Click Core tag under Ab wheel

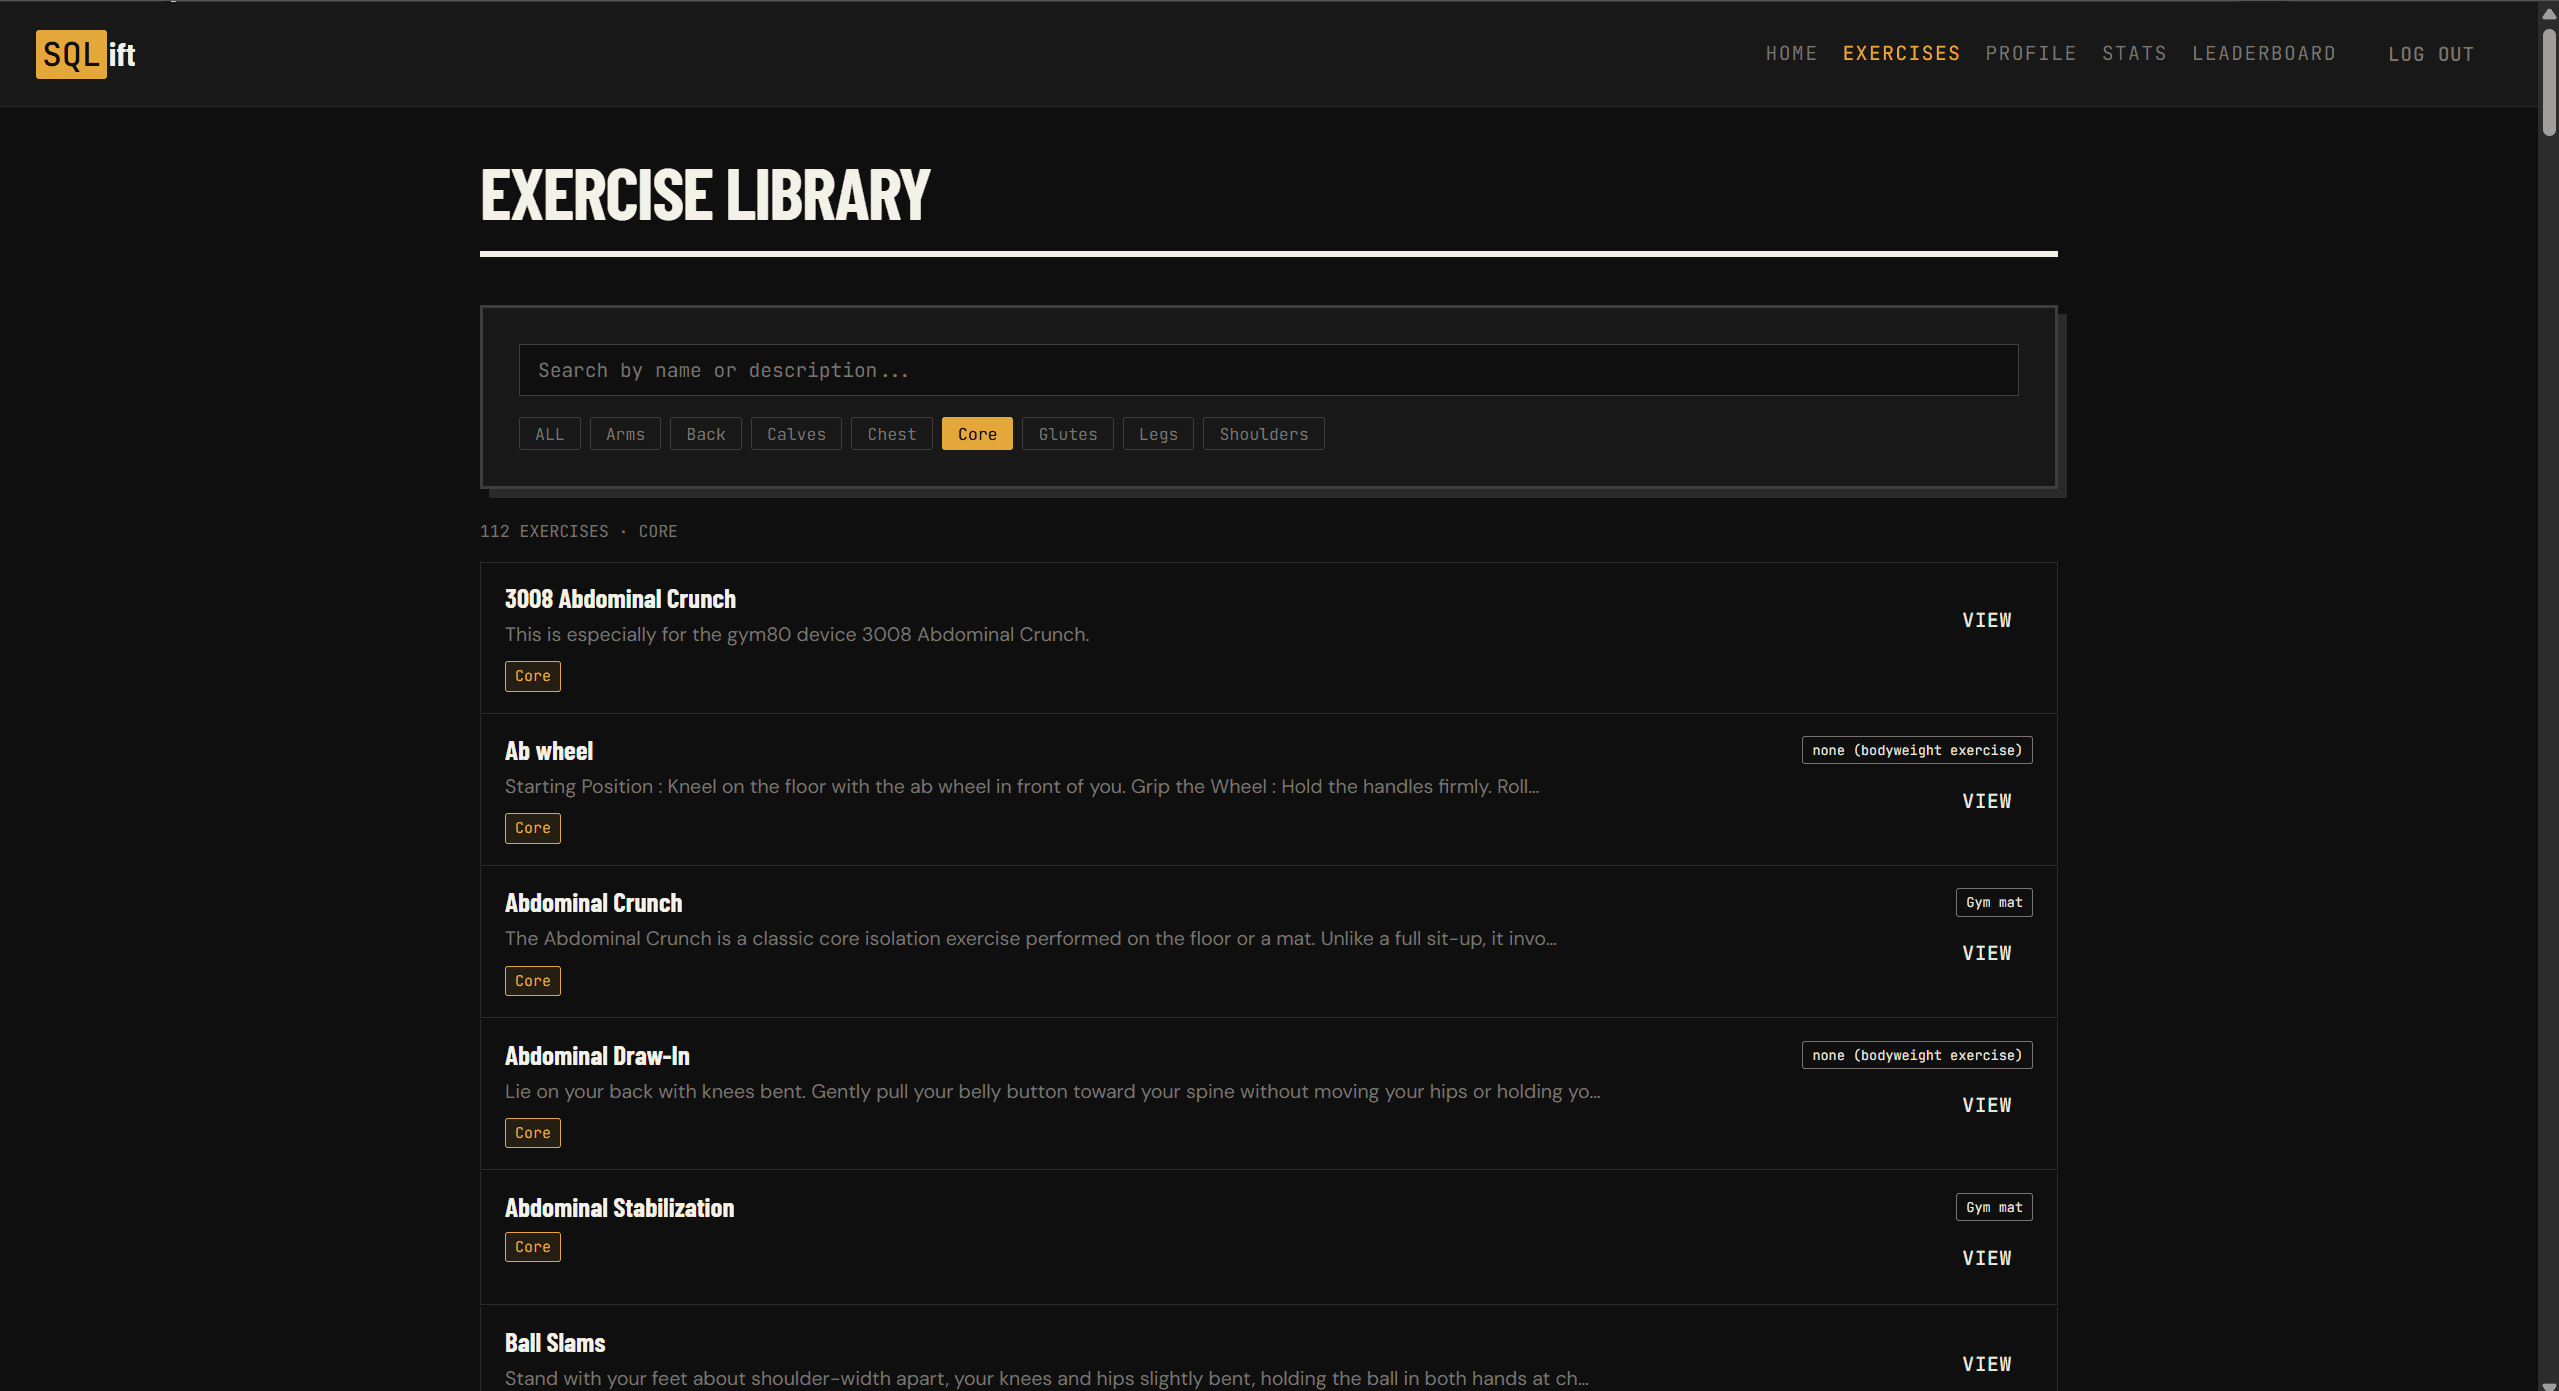pyautogui.click(x=533, y=828)
